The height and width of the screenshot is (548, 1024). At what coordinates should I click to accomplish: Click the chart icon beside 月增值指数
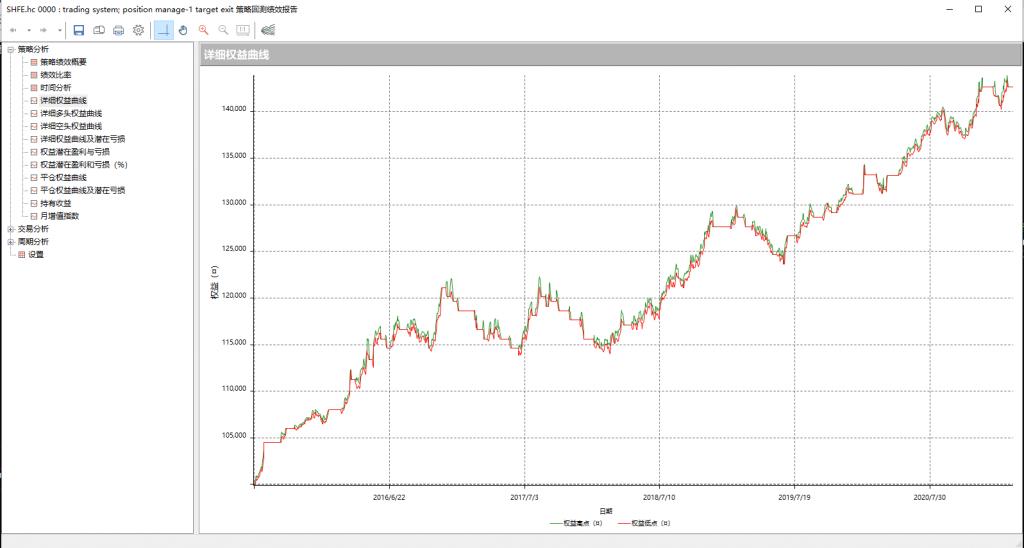click(34, 216)
